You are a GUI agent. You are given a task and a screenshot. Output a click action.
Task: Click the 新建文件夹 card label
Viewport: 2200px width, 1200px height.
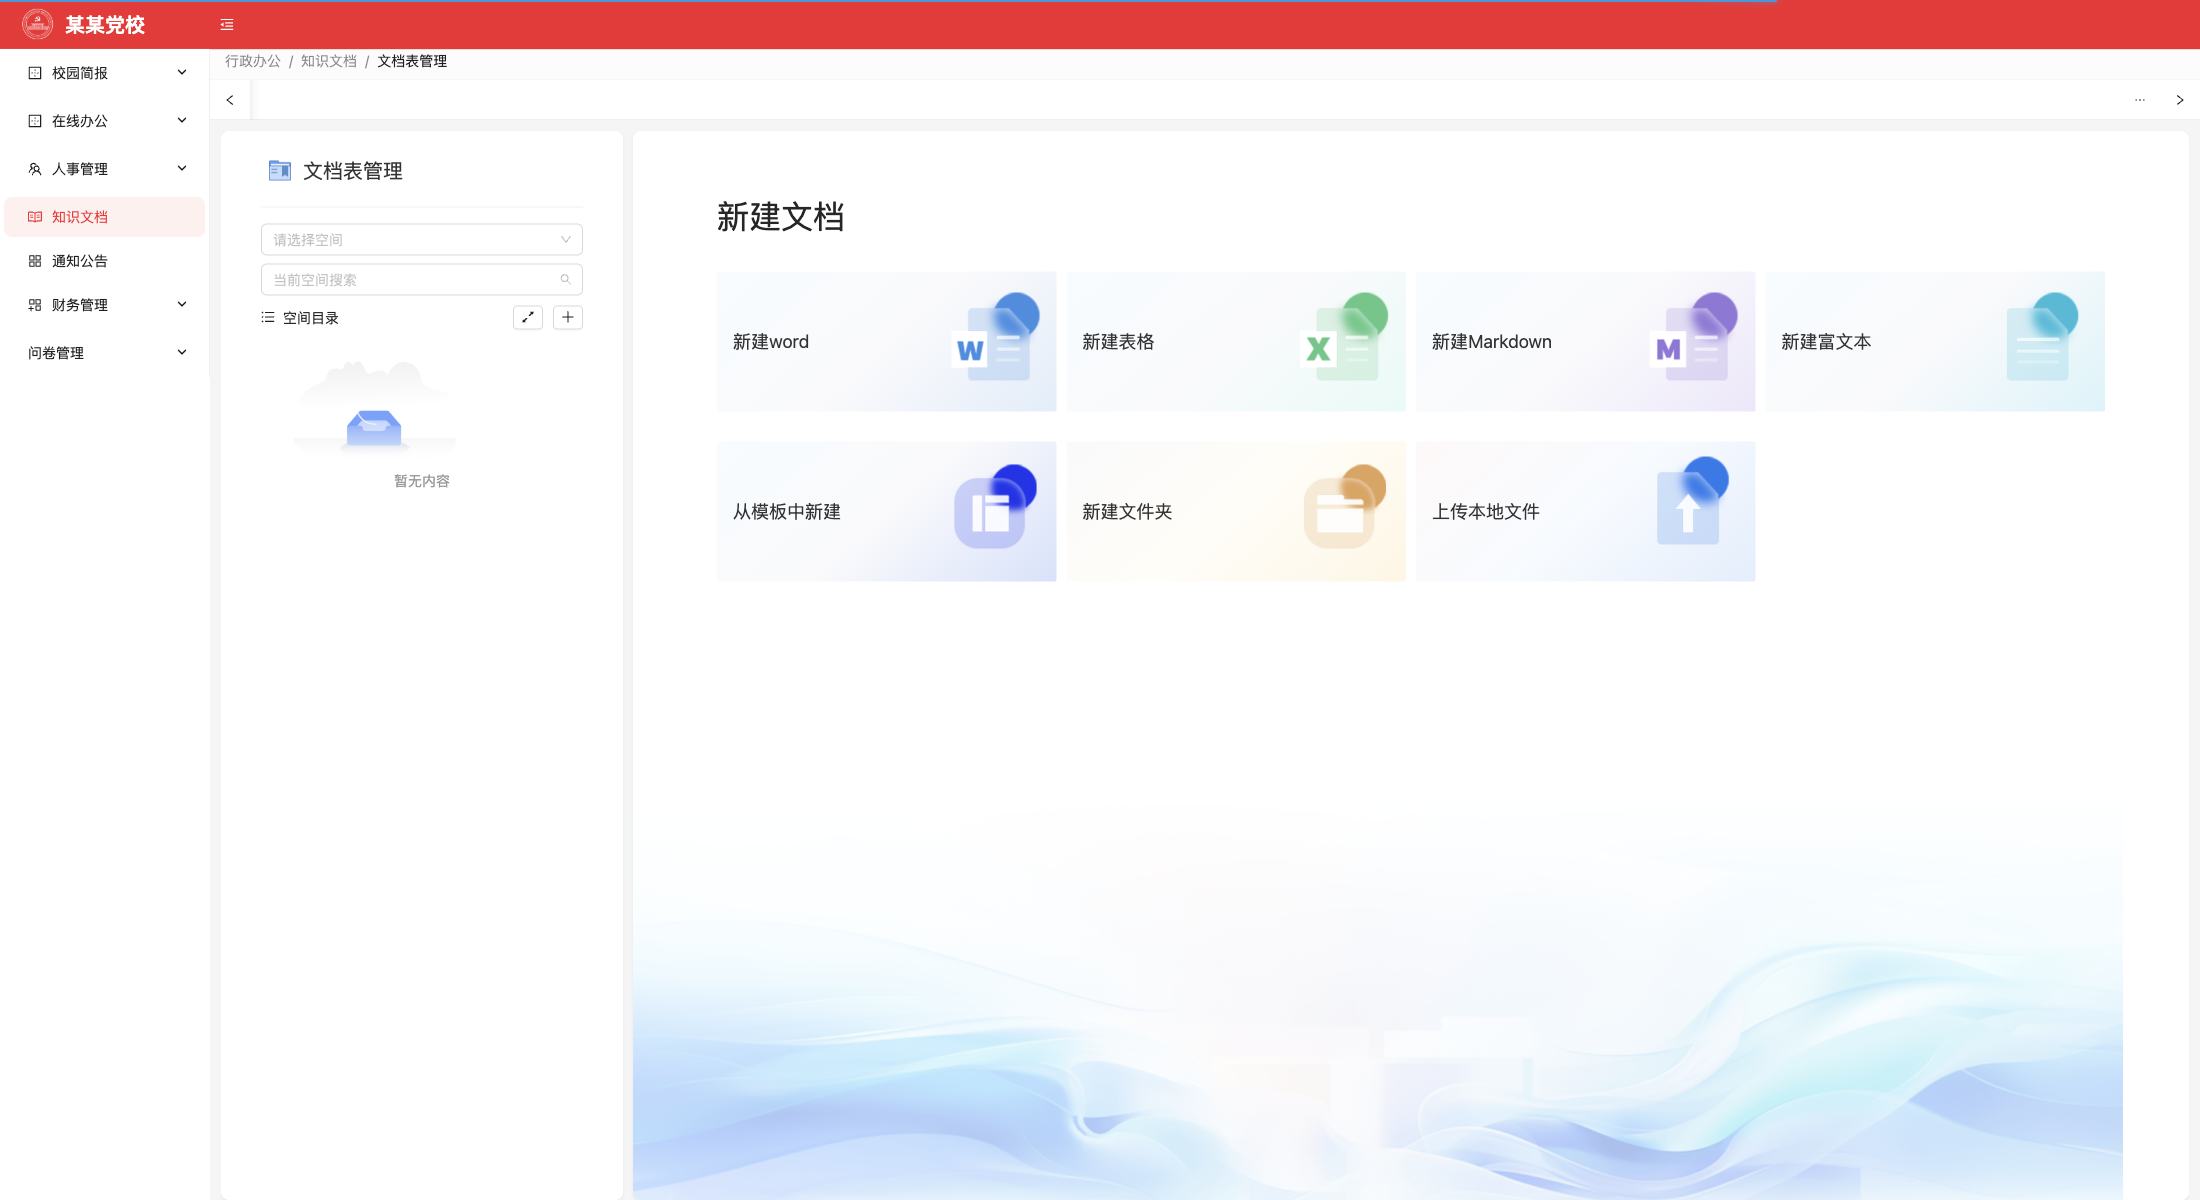pyautogui.click(x=1127, y=512)
